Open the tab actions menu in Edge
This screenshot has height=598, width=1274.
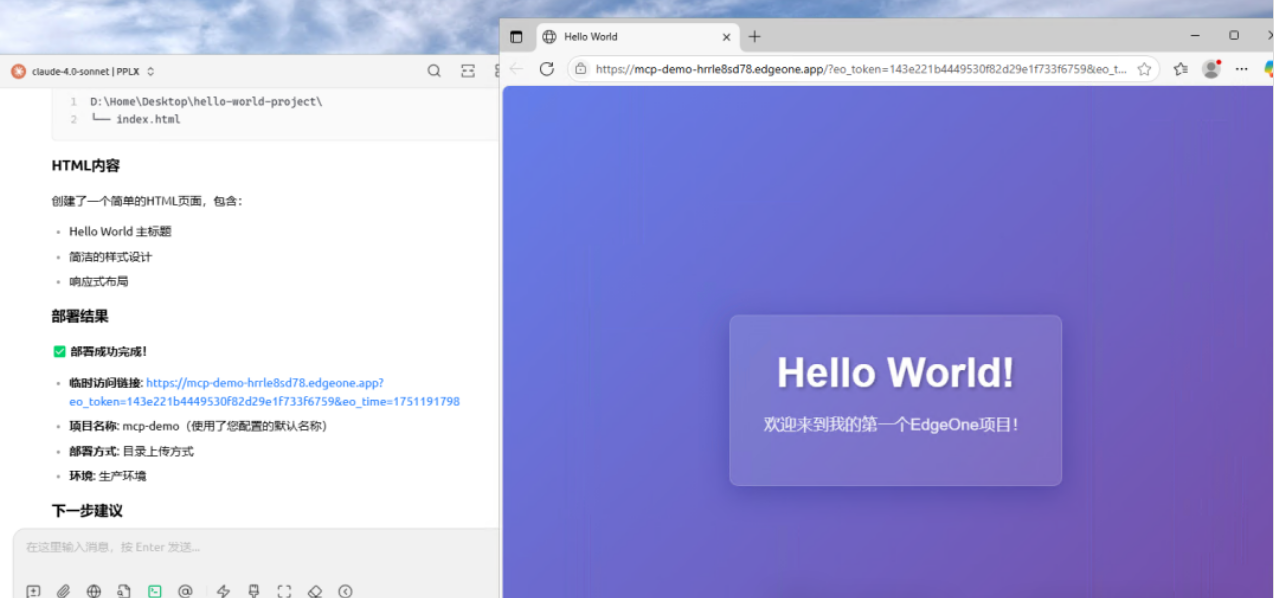[516, 37]
